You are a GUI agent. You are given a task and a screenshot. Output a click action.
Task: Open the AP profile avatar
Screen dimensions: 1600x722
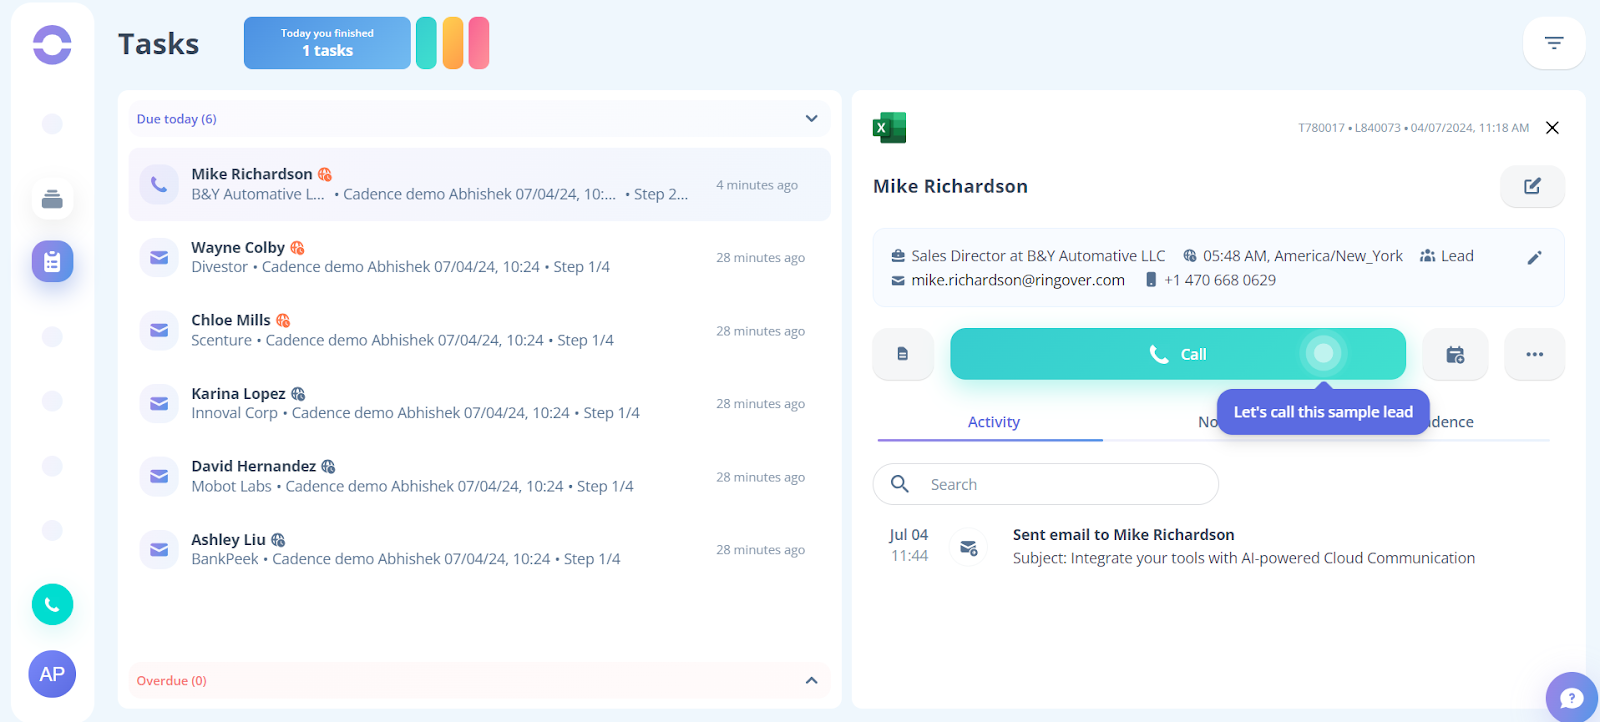click(52, 674)
